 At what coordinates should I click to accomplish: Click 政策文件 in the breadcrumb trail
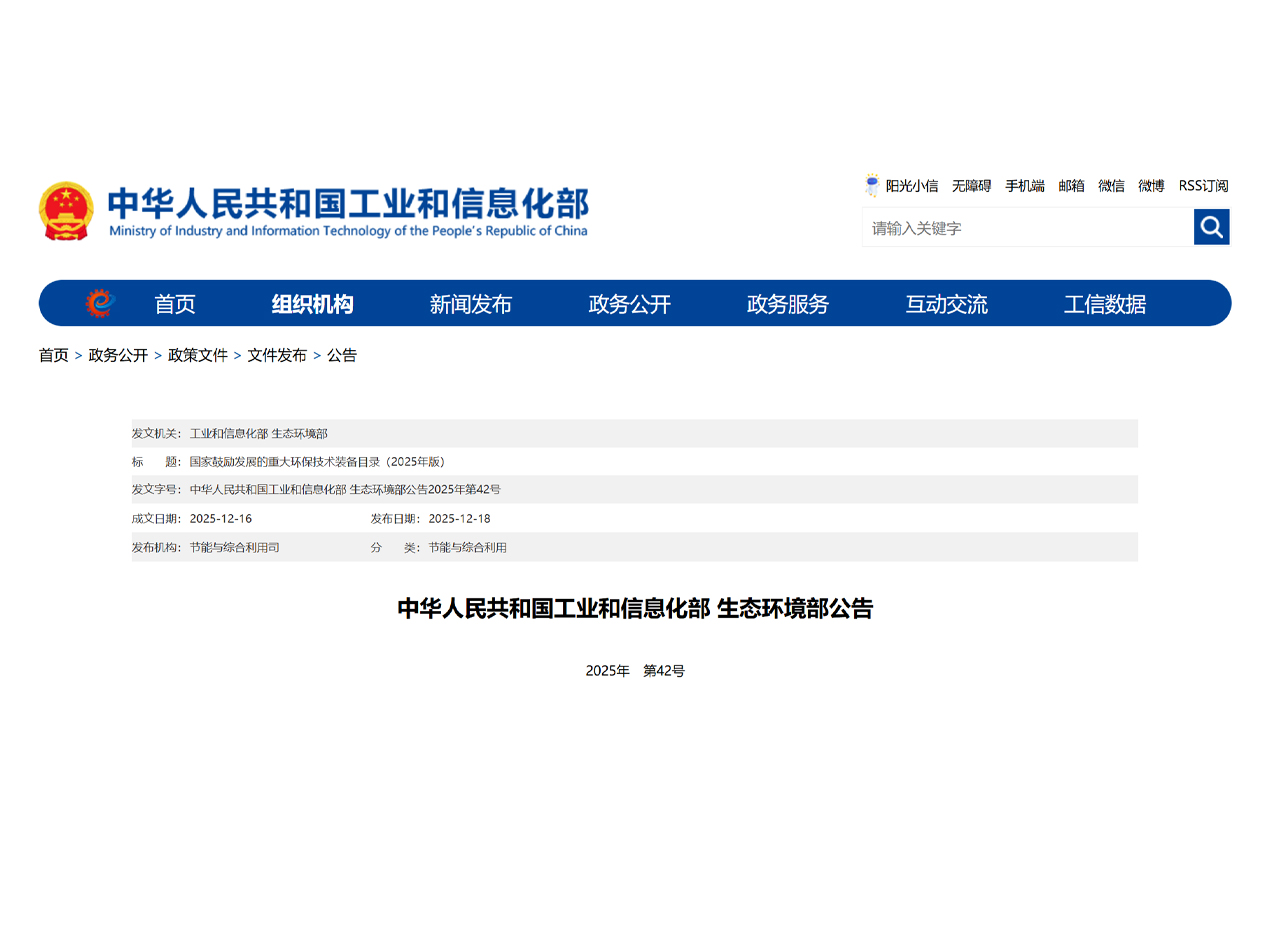(198, 355)
